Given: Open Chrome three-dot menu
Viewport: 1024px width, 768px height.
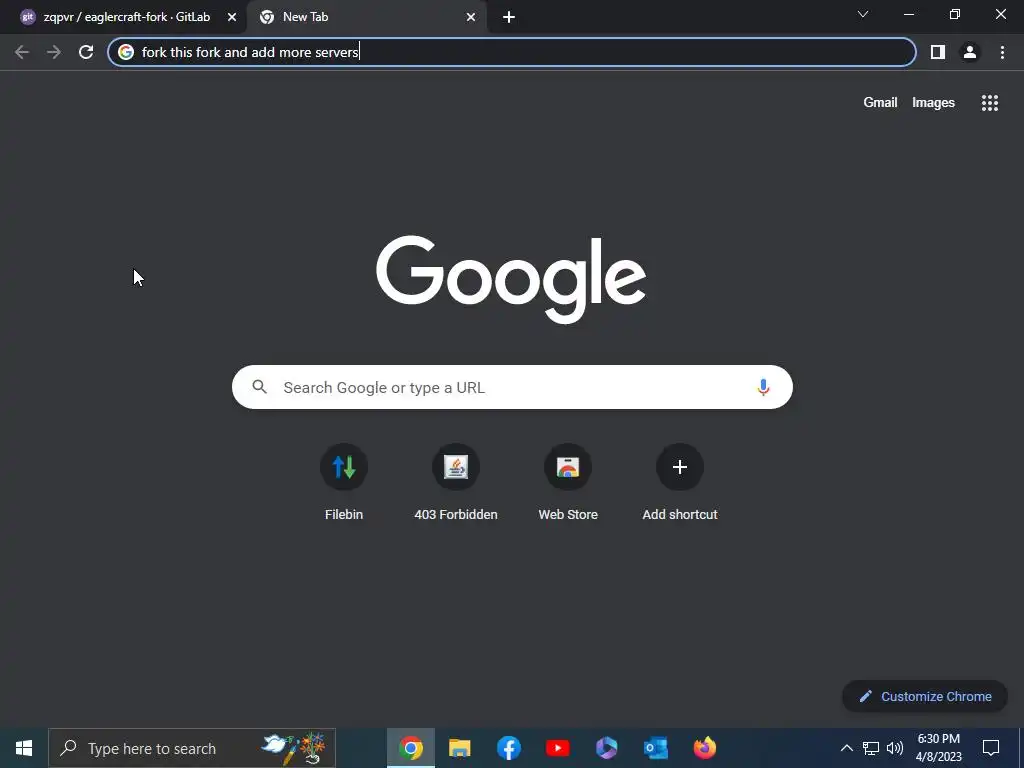Looking at the screenshot, I should [1002, 52].
